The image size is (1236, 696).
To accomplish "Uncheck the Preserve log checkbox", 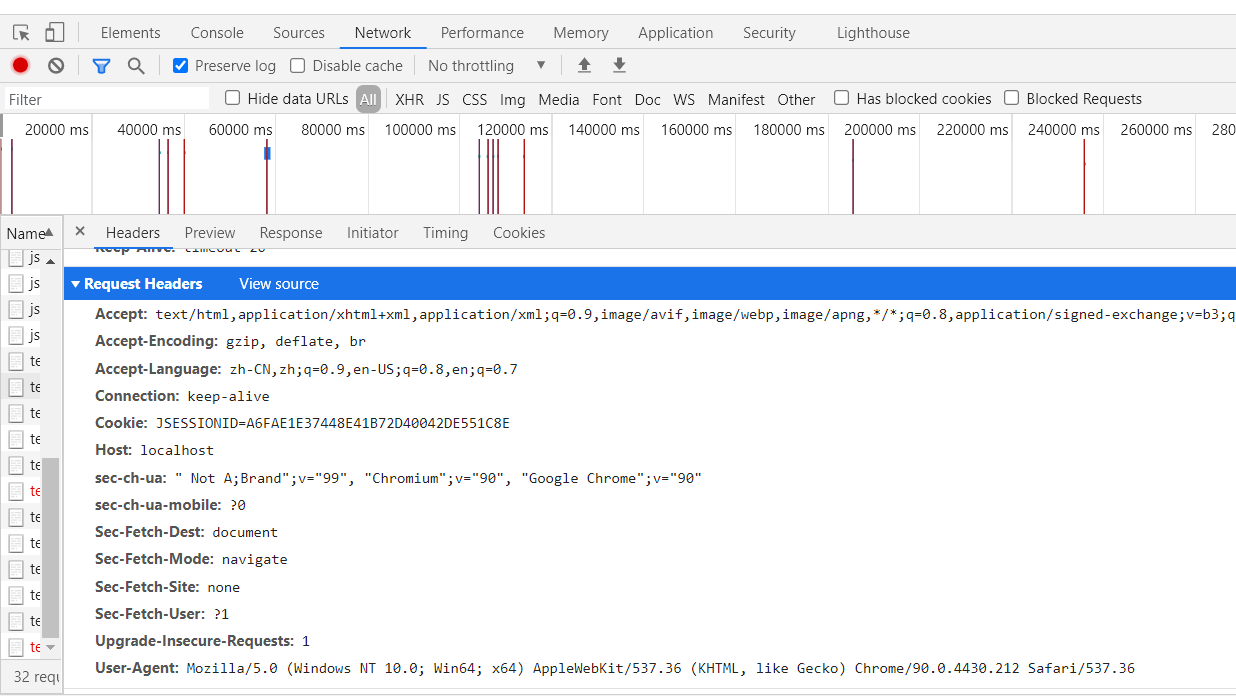I will click(180, 66).
